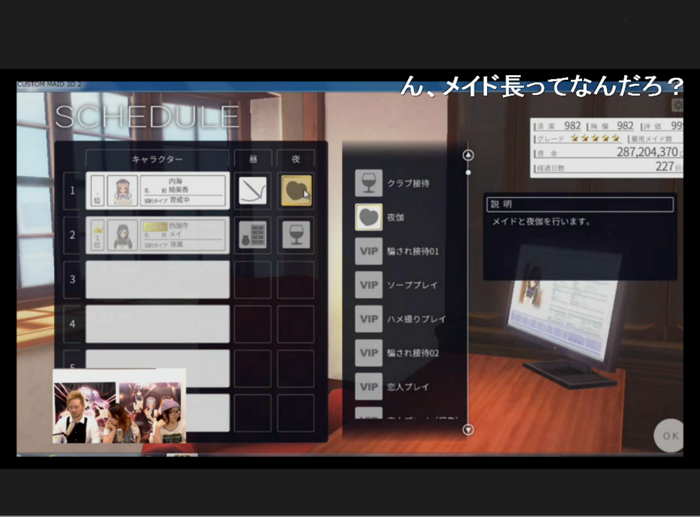The height and width of the screenshot is (517, 700).
Task: Click the scroll down arrow of task list
Action: [x=468, y=429]
